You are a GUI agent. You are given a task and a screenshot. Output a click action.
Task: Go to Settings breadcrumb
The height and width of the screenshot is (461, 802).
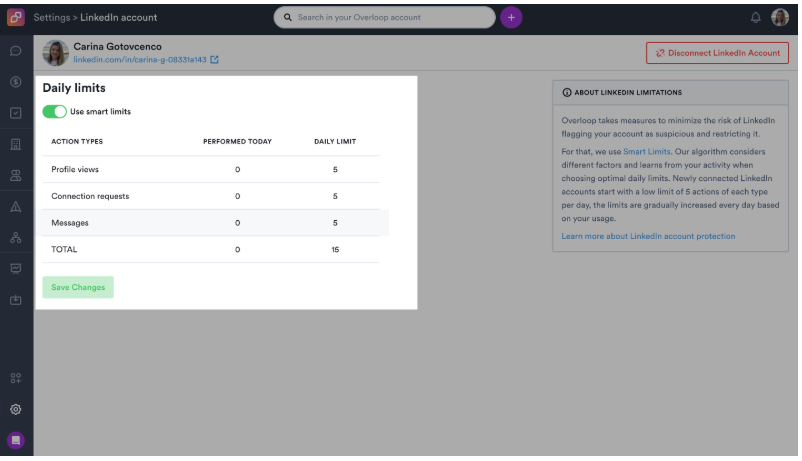point(52,17)
